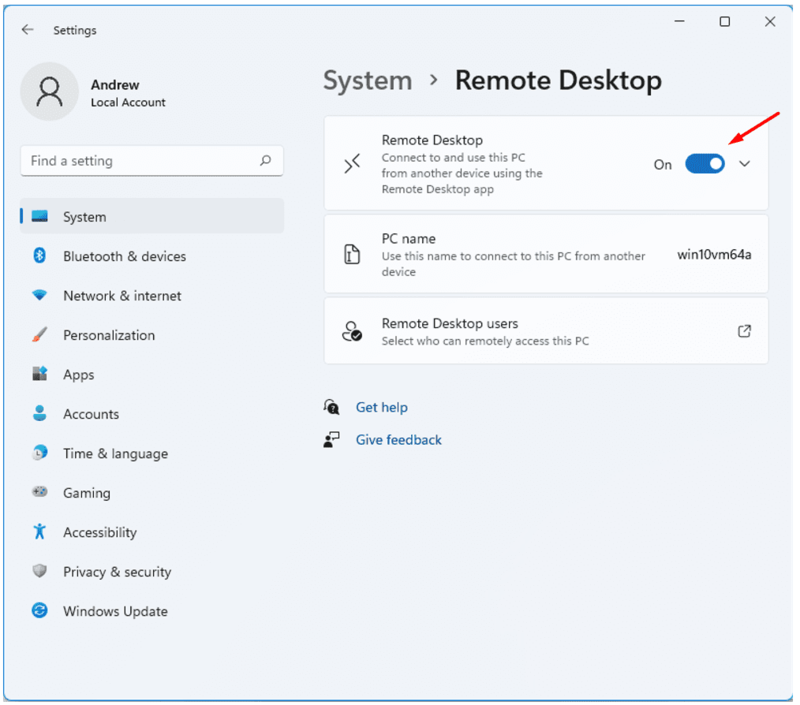Click the Andrew account name
800x705 pixels.
pos(115,85)
